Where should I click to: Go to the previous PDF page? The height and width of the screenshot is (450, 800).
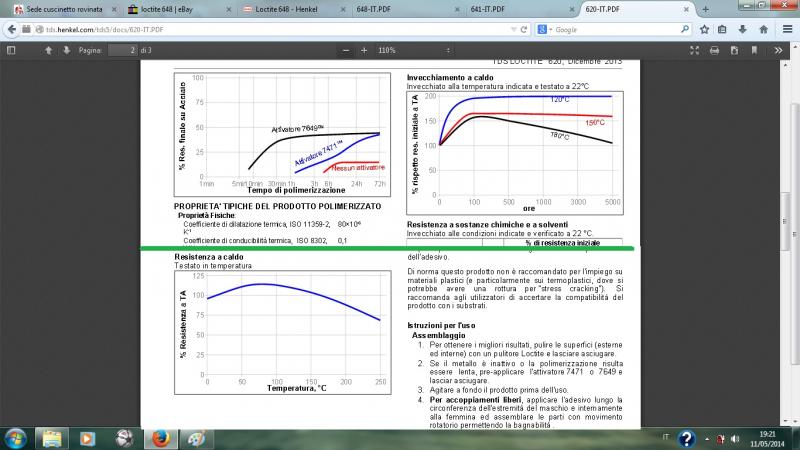pos(48,50)
